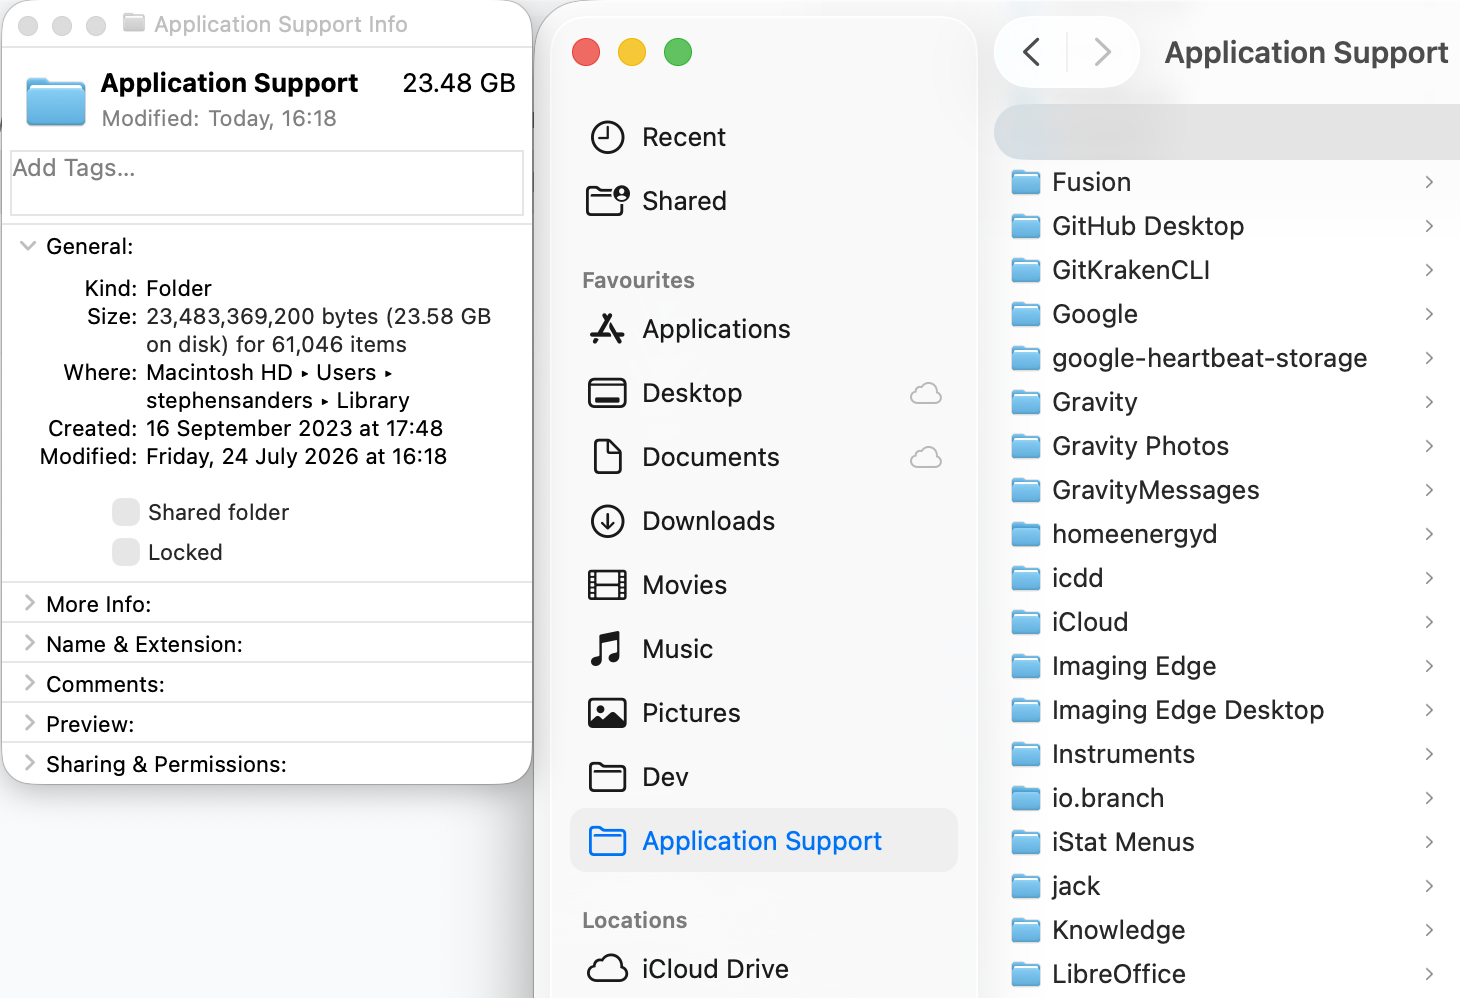Select Recent in the sidebar
Viewport: 1460px width, 998px height.
point(764,137)
